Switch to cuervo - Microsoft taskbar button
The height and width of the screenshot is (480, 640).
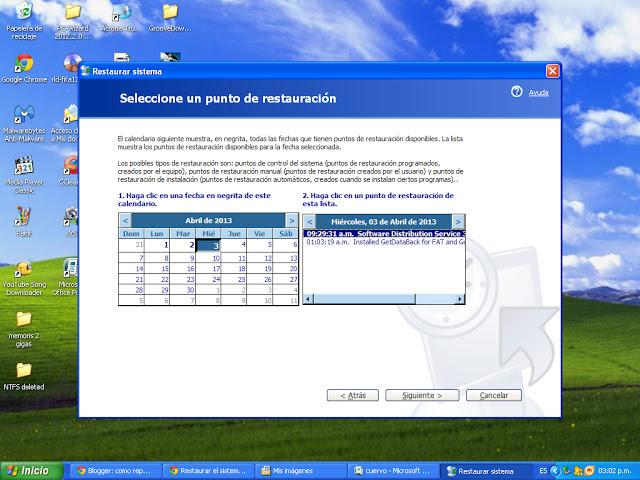click(393, 471)
